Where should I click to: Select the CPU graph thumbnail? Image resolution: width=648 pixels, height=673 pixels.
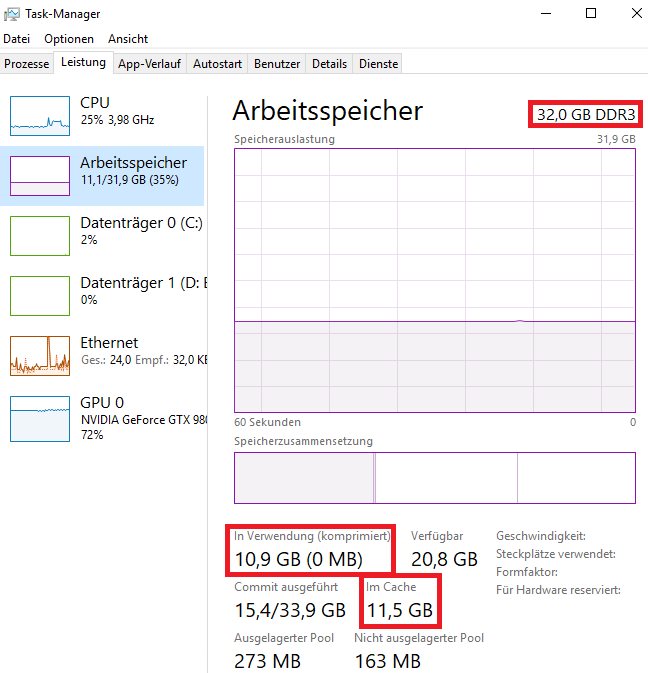40,116
